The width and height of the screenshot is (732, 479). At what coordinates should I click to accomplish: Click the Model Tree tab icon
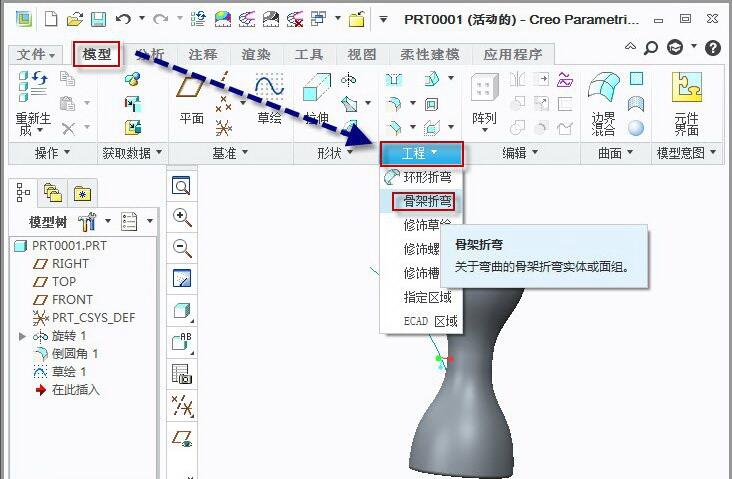(x=23, y=192)
